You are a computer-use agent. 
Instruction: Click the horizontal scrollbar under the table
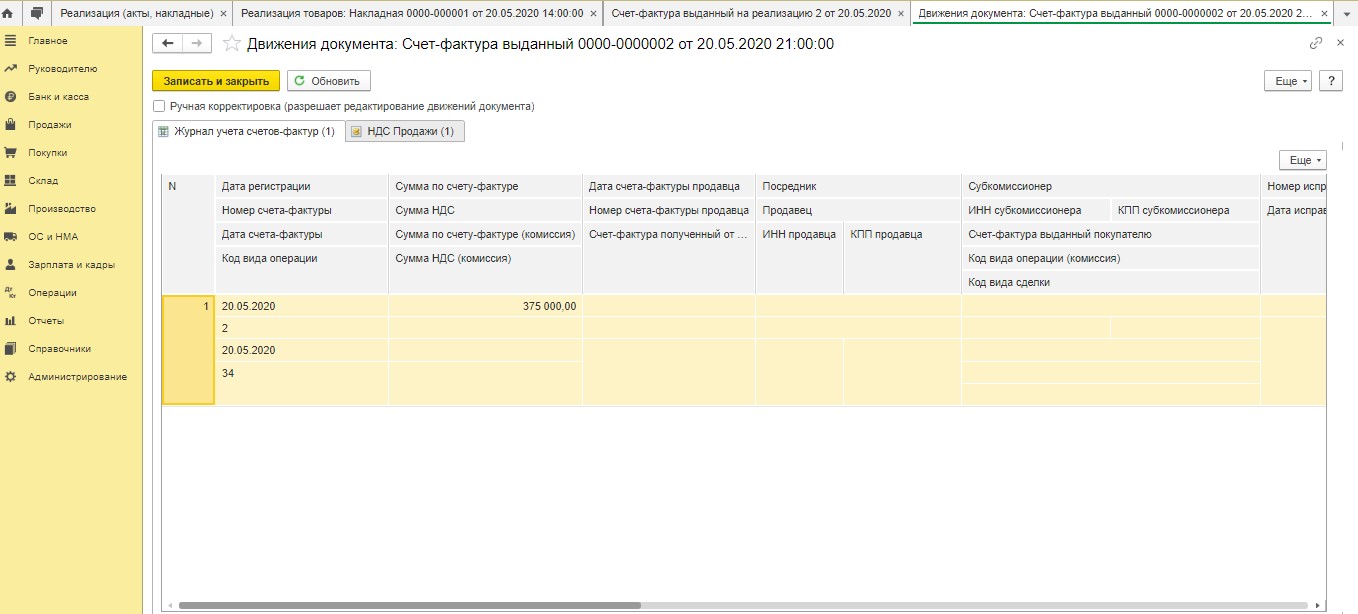[x=410, y=605]
